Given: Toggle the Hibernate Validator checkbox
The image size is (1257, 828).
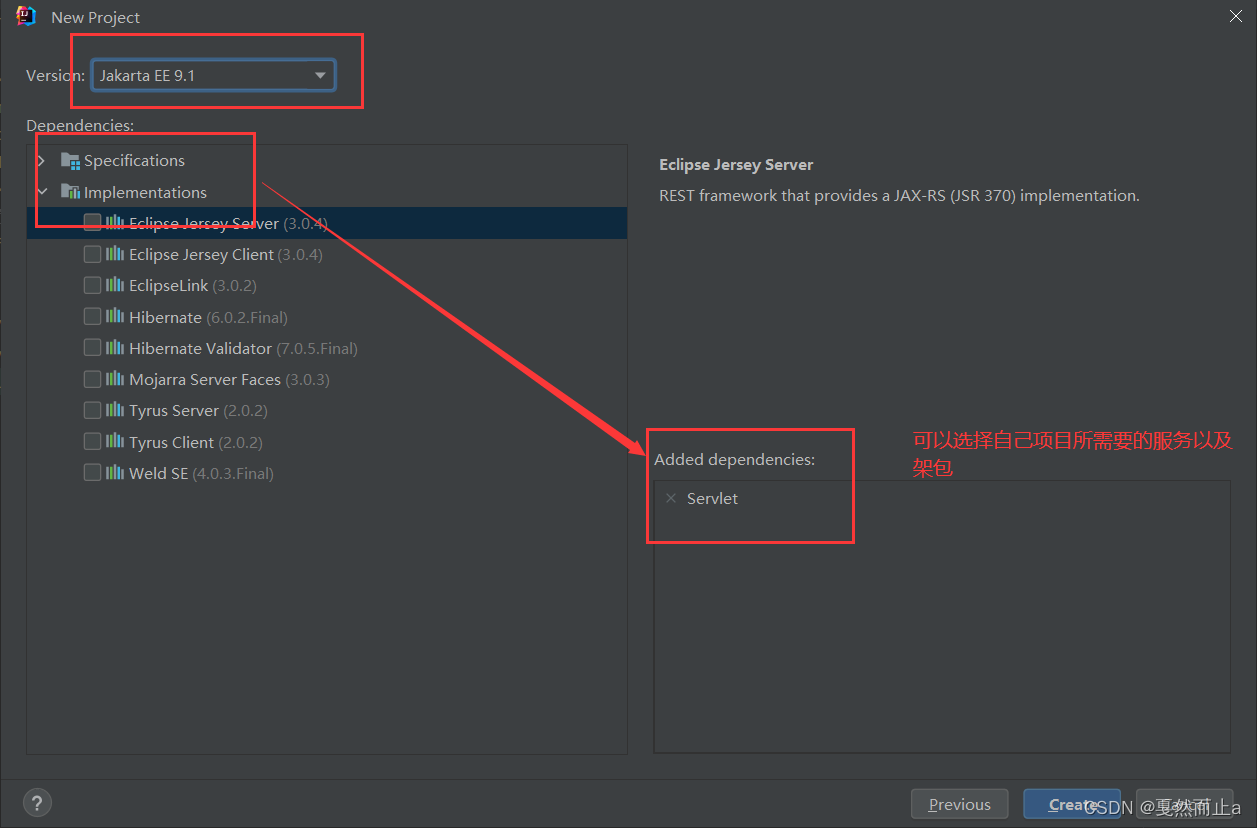Looking at the screenshot, I should 92,347.
